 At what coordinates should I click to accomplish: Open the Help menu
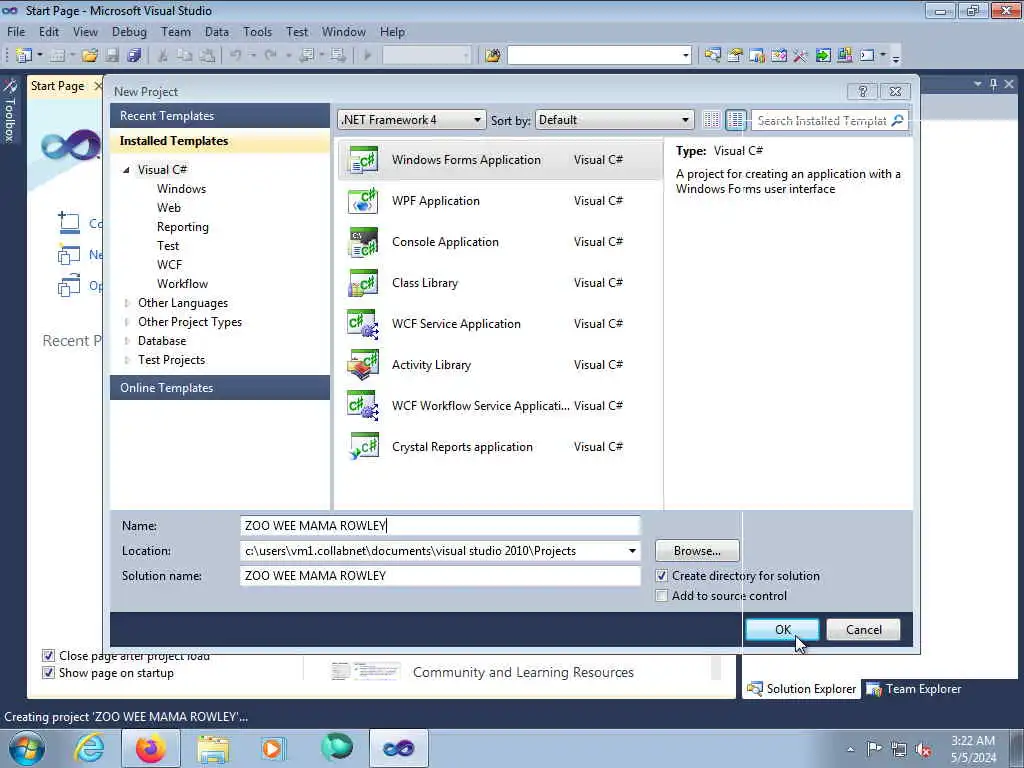pos(392,32)
